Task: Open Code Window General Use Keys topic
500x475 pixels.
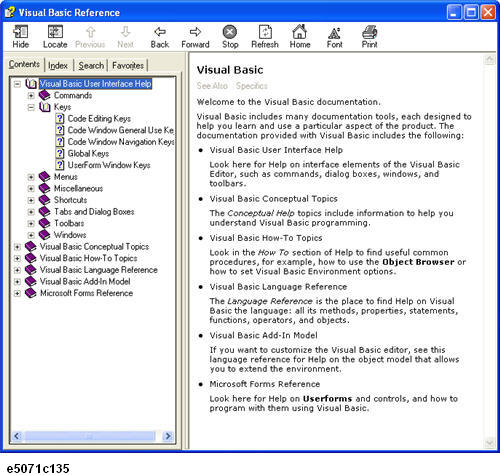Action: 121,130
